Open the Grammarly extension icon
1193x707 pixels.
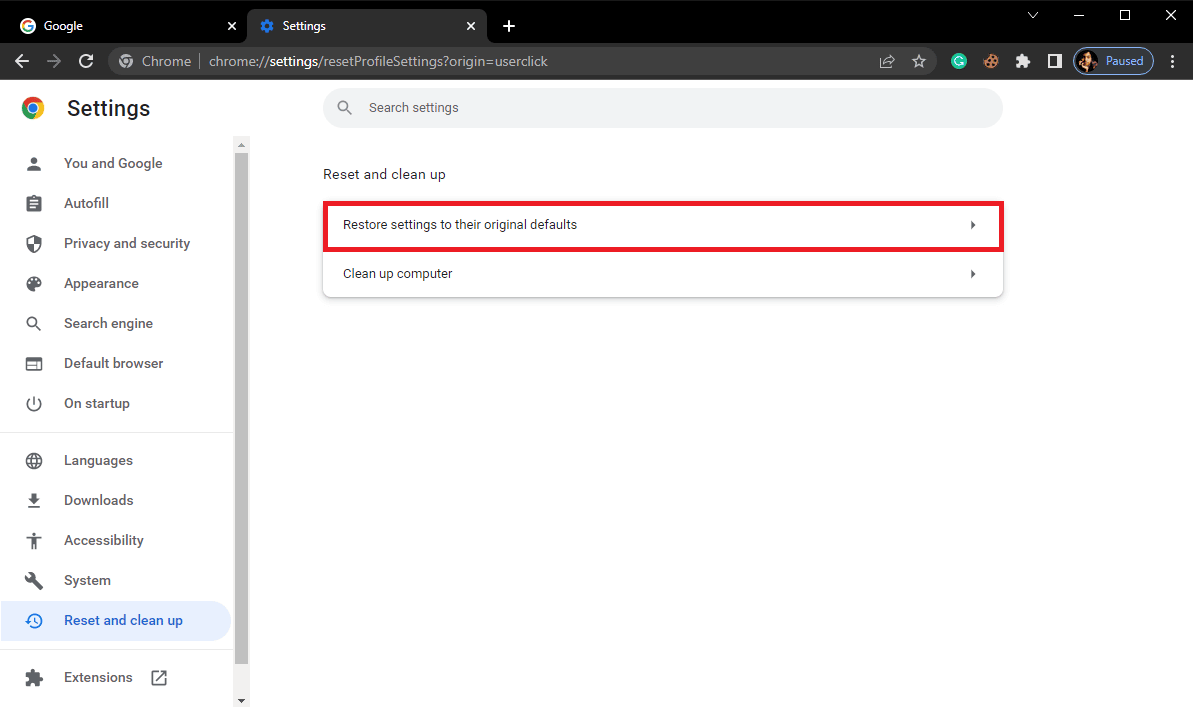[x=959, y=61]
